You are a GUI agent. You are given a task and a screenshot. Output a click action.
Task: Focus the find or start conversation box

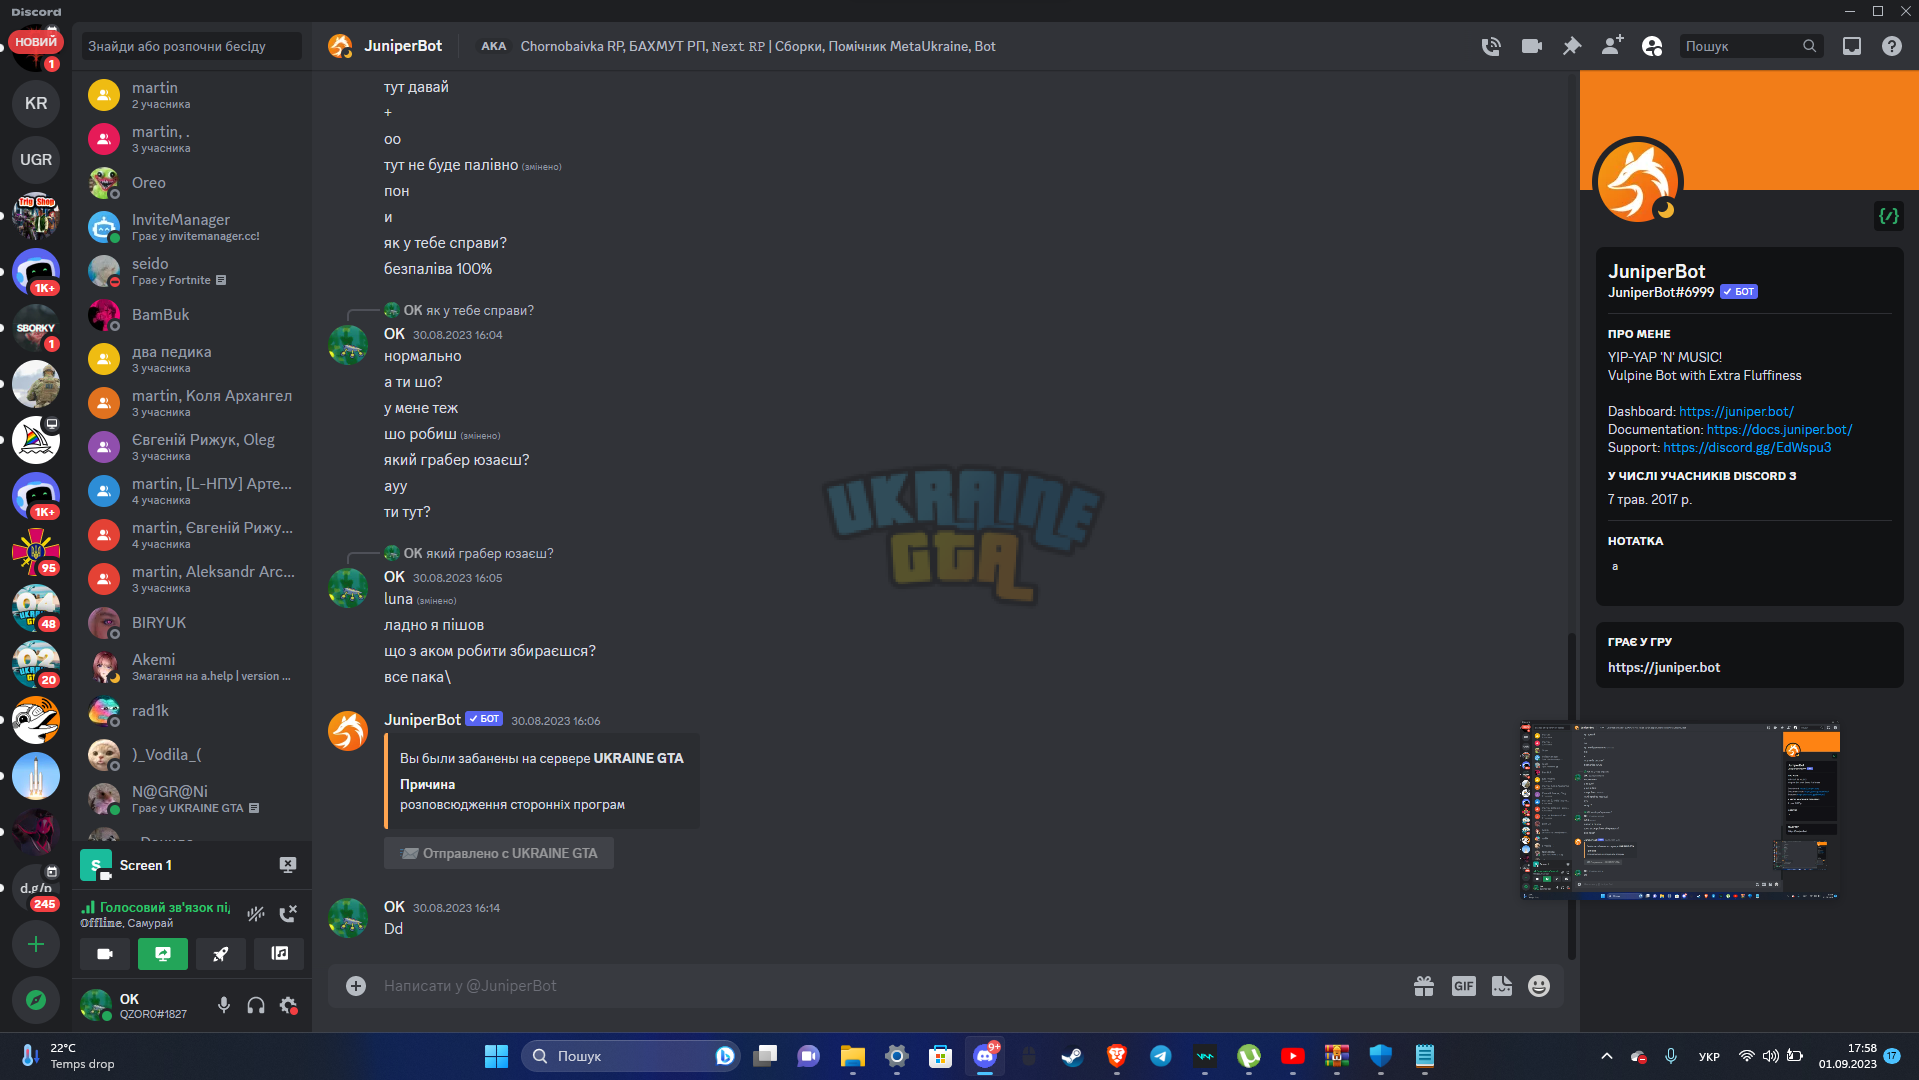pos(191,46)
